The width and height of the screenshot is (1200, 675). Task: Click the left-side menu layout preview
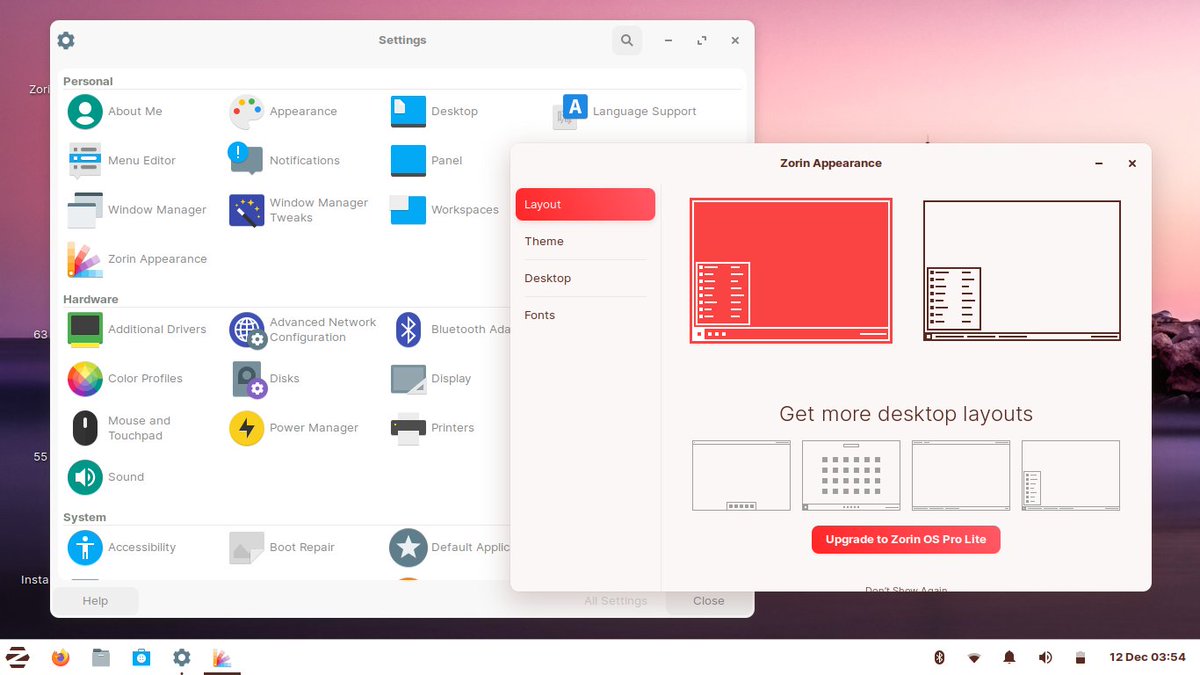pyautogui.click(x=1070, y=476)
